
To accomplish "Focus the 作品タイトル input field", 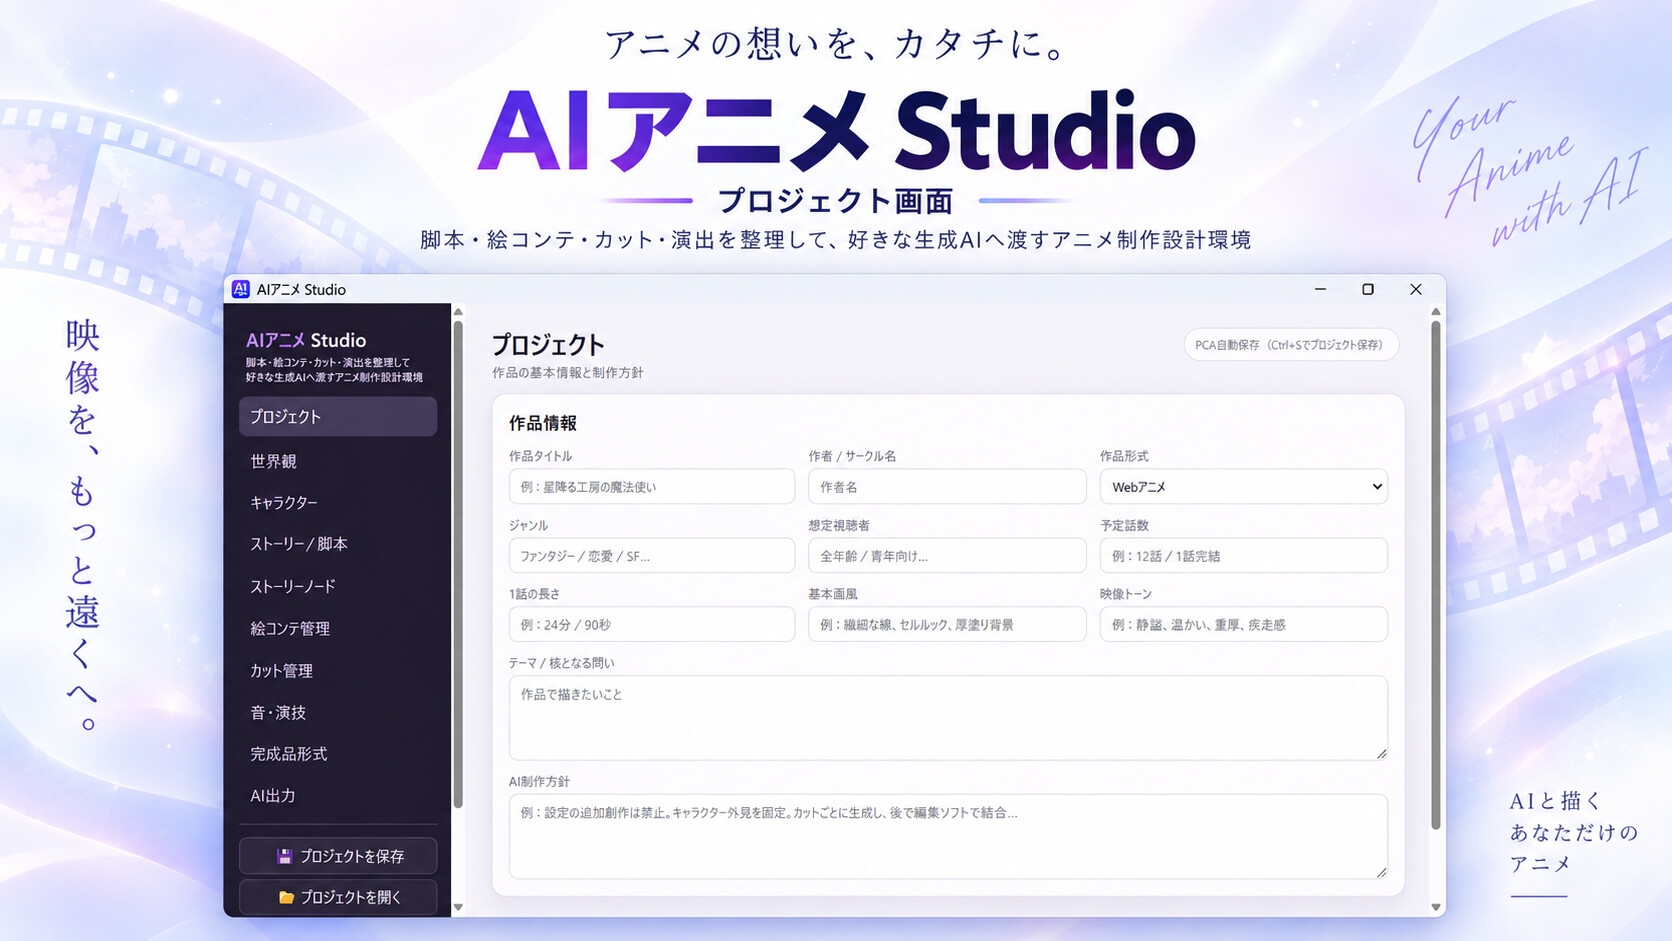I will coord(652,487).
